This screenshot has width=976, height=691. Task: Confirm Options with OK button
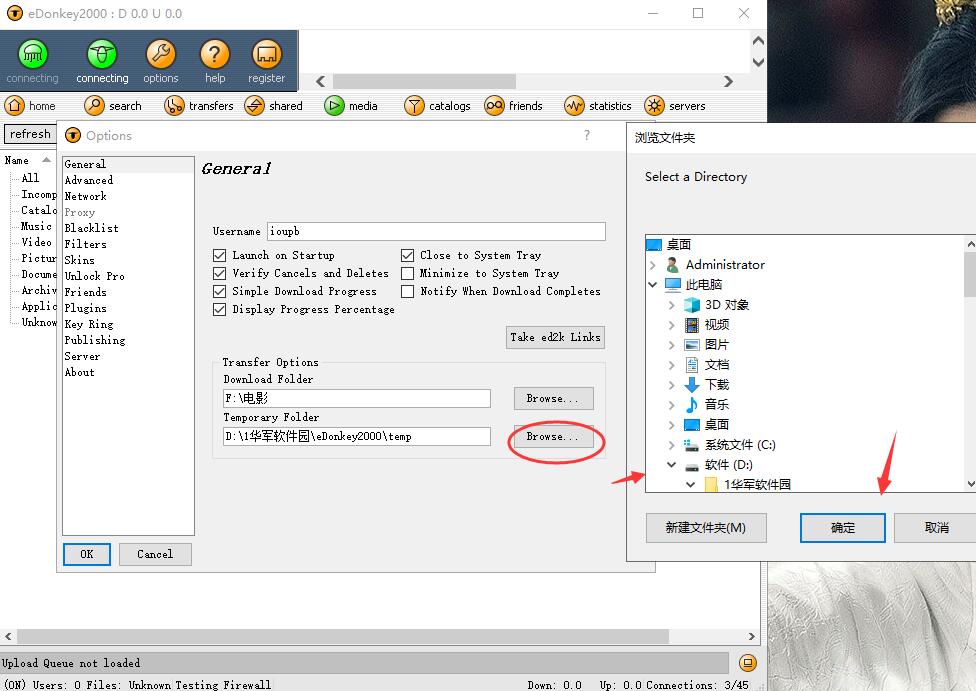click(x=87, y=554)
